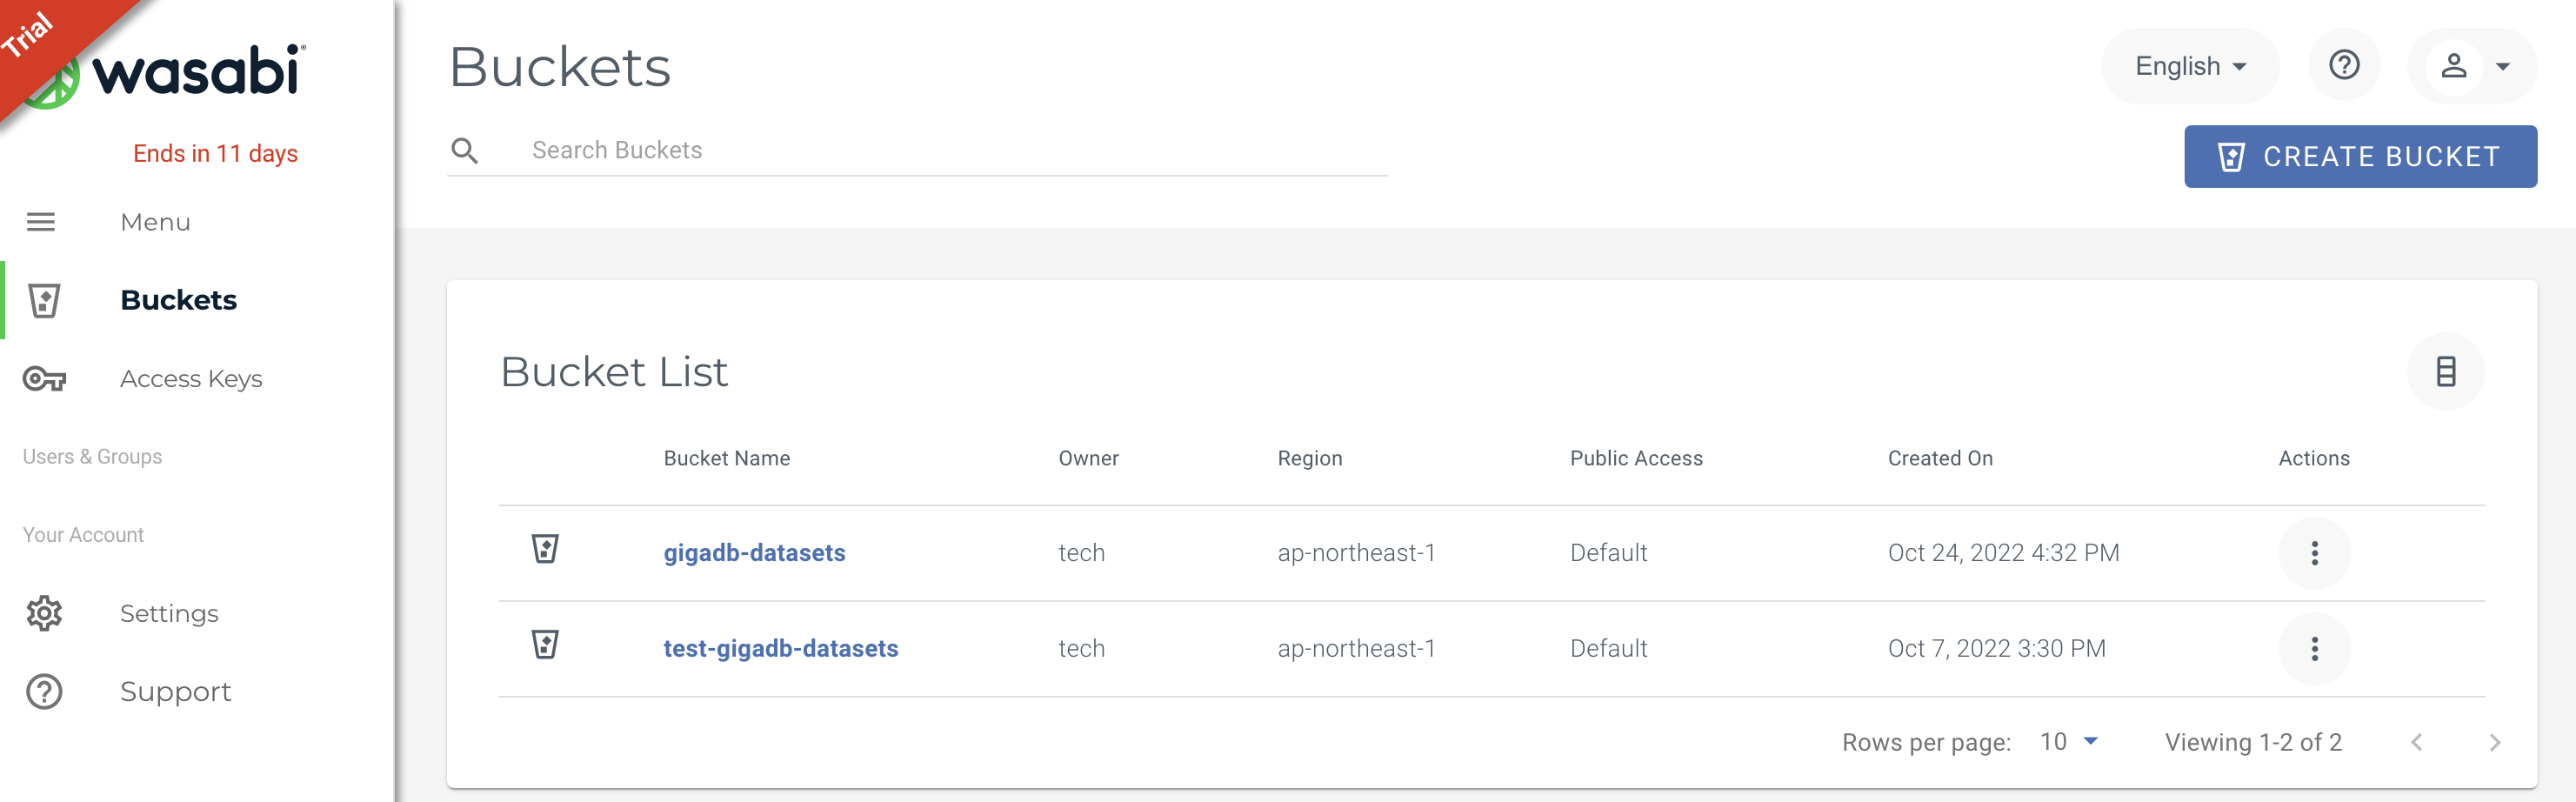Open the help icon near the top right

[2344, 65]
